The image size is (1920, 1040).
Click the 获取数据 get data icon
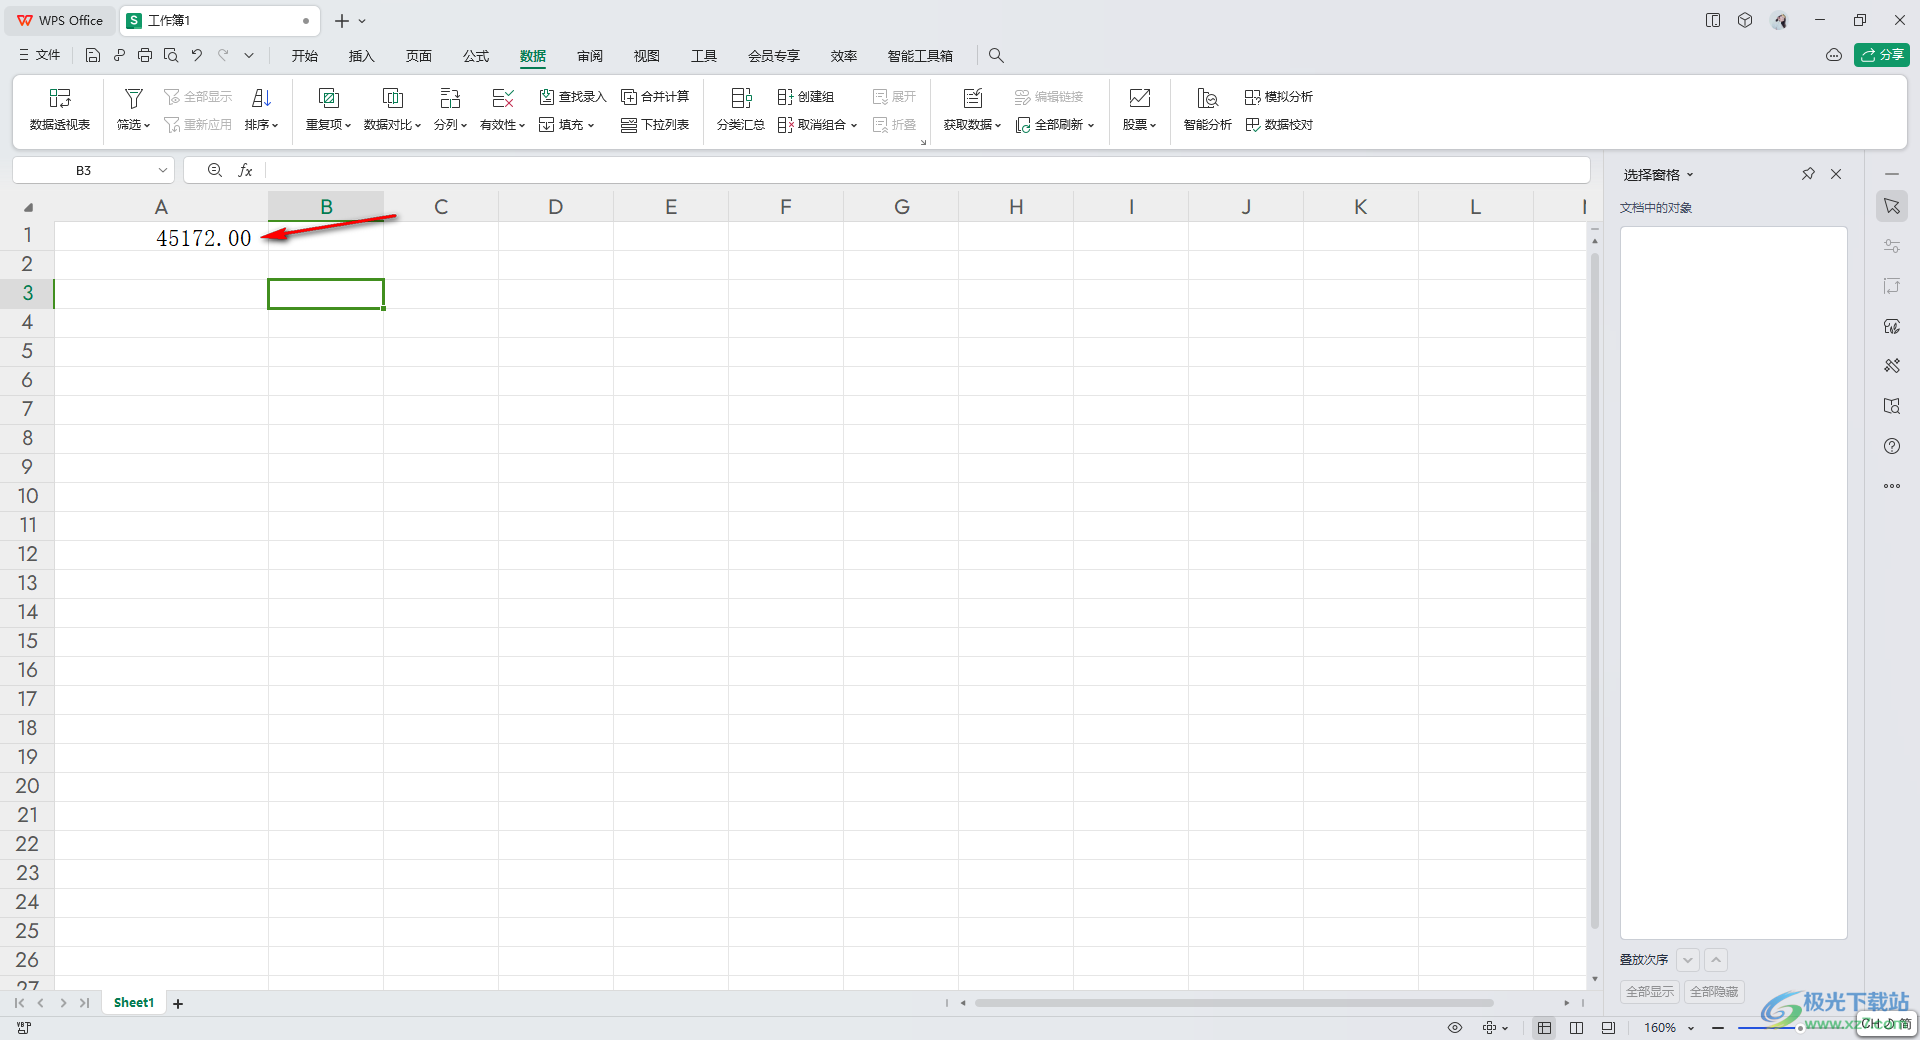pyautogui.click(x=972, y=98)
